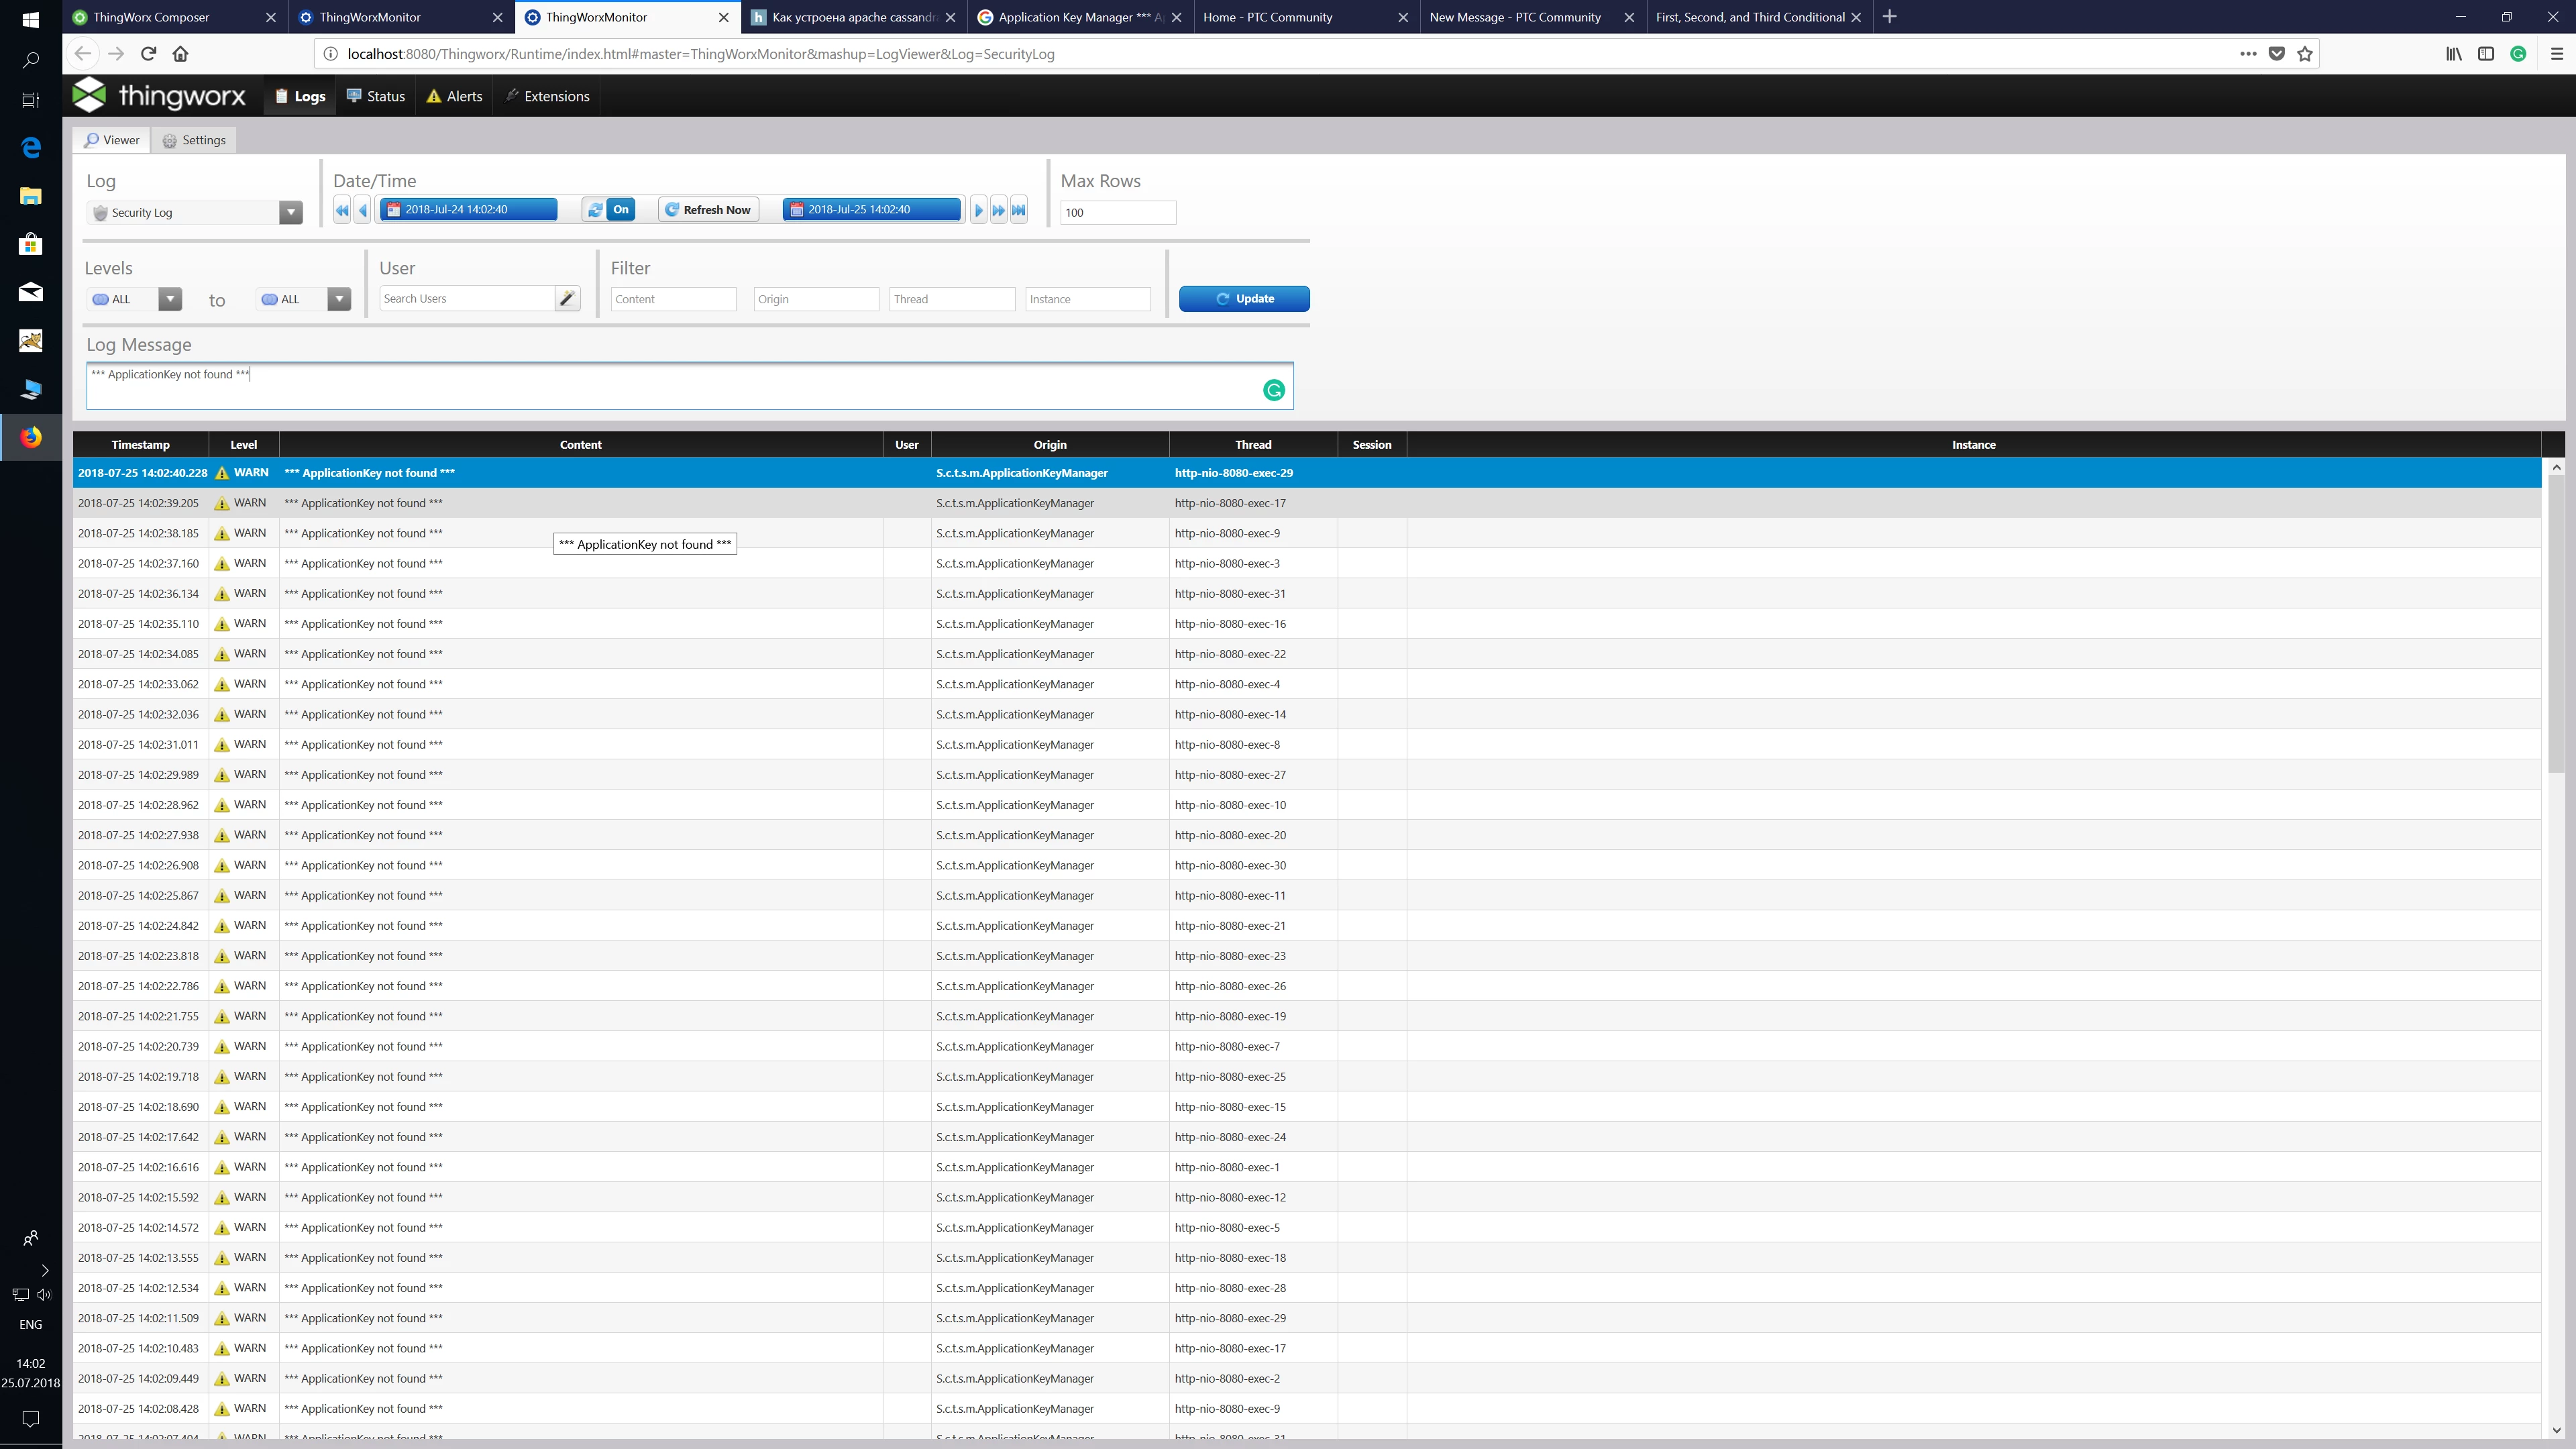Screen dimensions: 2576x1449
Task: Select the Viewer tab
Action: pos(112,140)
